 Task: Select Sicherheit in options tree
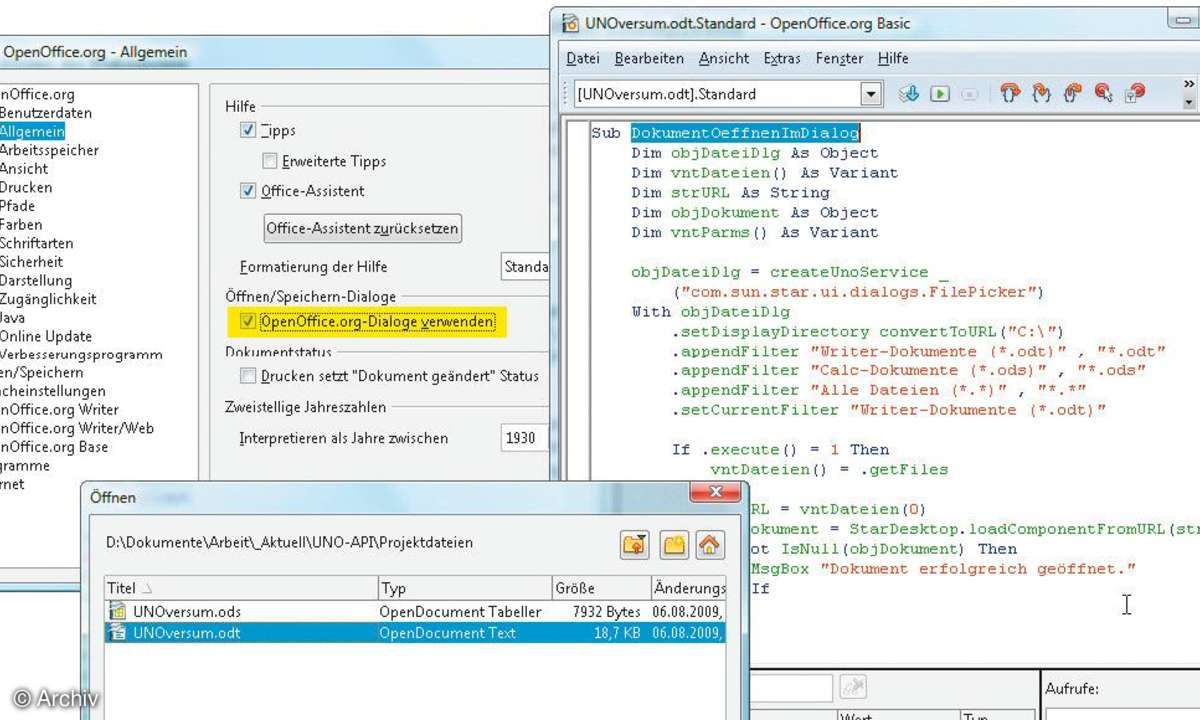pyautogui.click(x=32, y=261)
